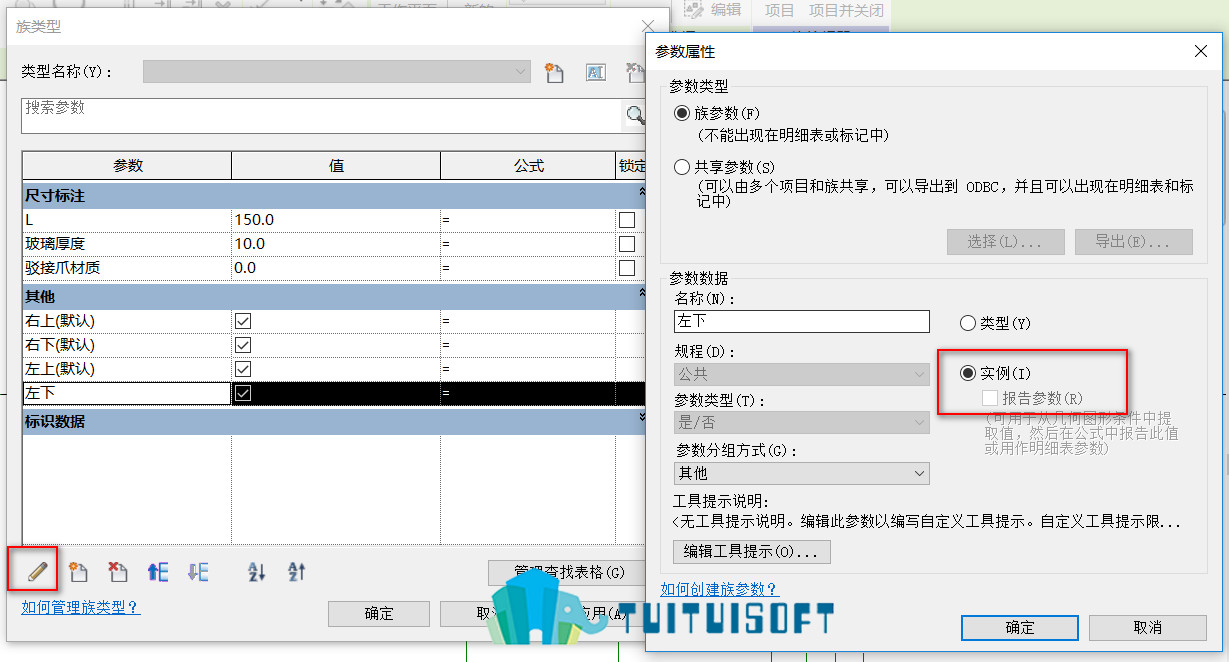
Task: Toggle the 右上(默认) checkbox
Action: pos(243,321)
